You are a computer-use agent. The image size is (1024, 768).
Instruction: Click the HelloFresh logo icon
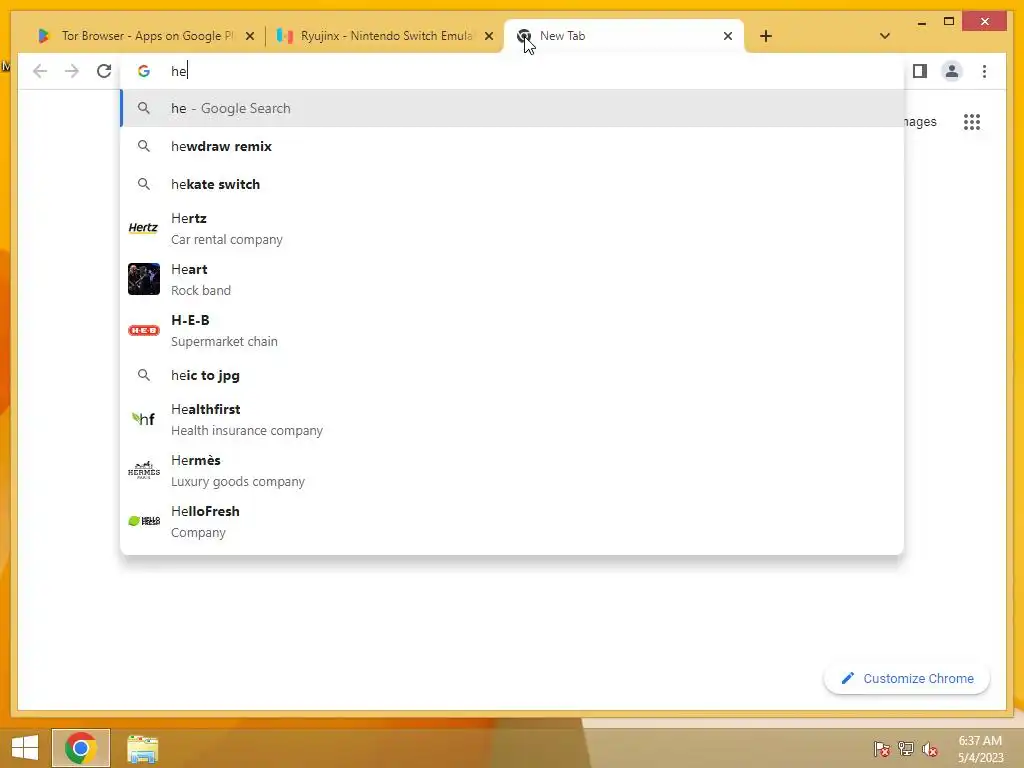point(144,520)
